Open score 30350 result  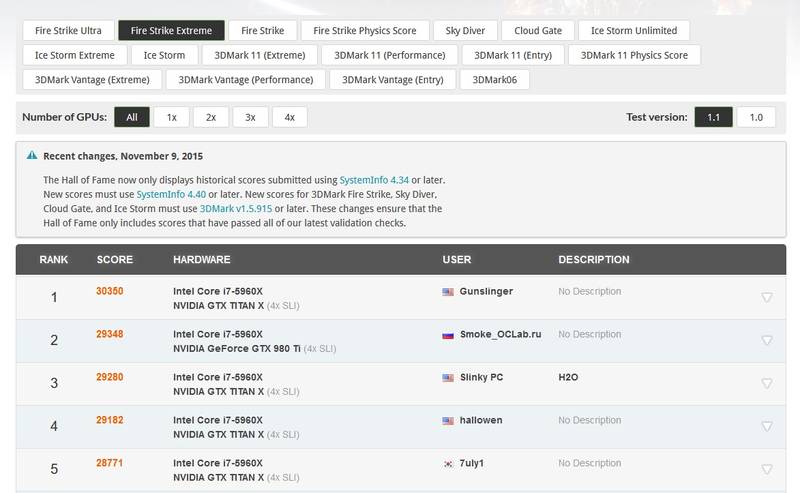click(x=110, y=291)
